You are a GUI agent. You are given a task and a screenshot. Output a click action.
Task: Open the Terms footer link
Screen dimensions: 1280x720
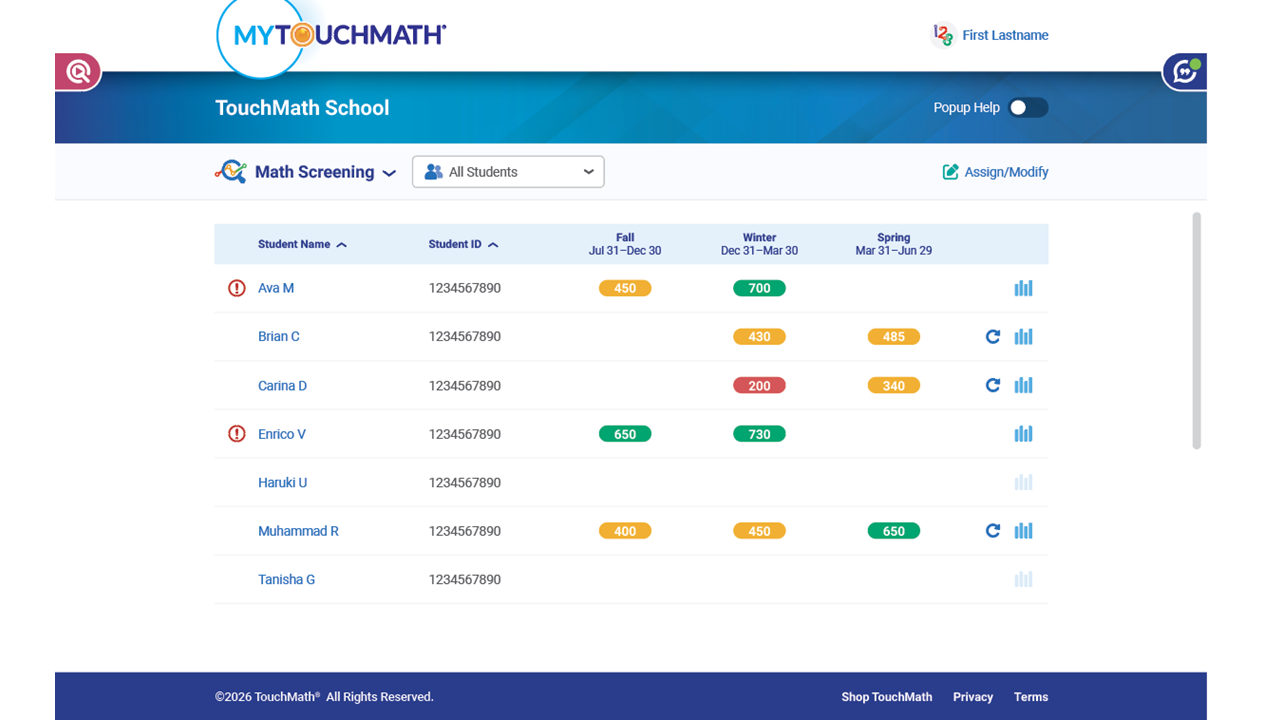1031,697
